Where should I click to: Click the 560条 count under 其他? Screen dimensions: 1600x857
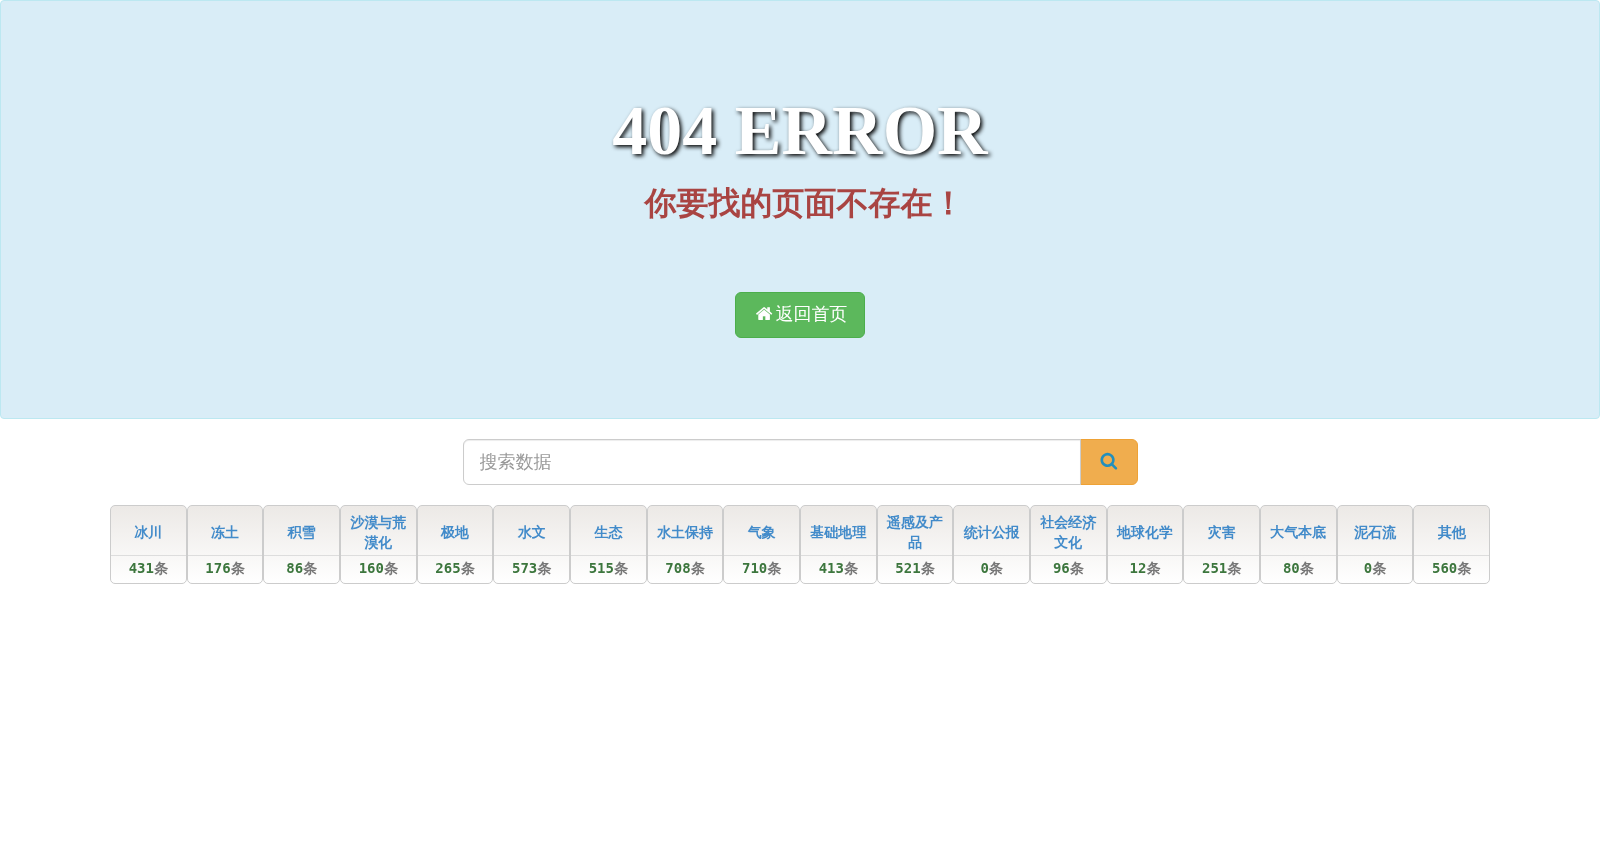pos(1451,568)
